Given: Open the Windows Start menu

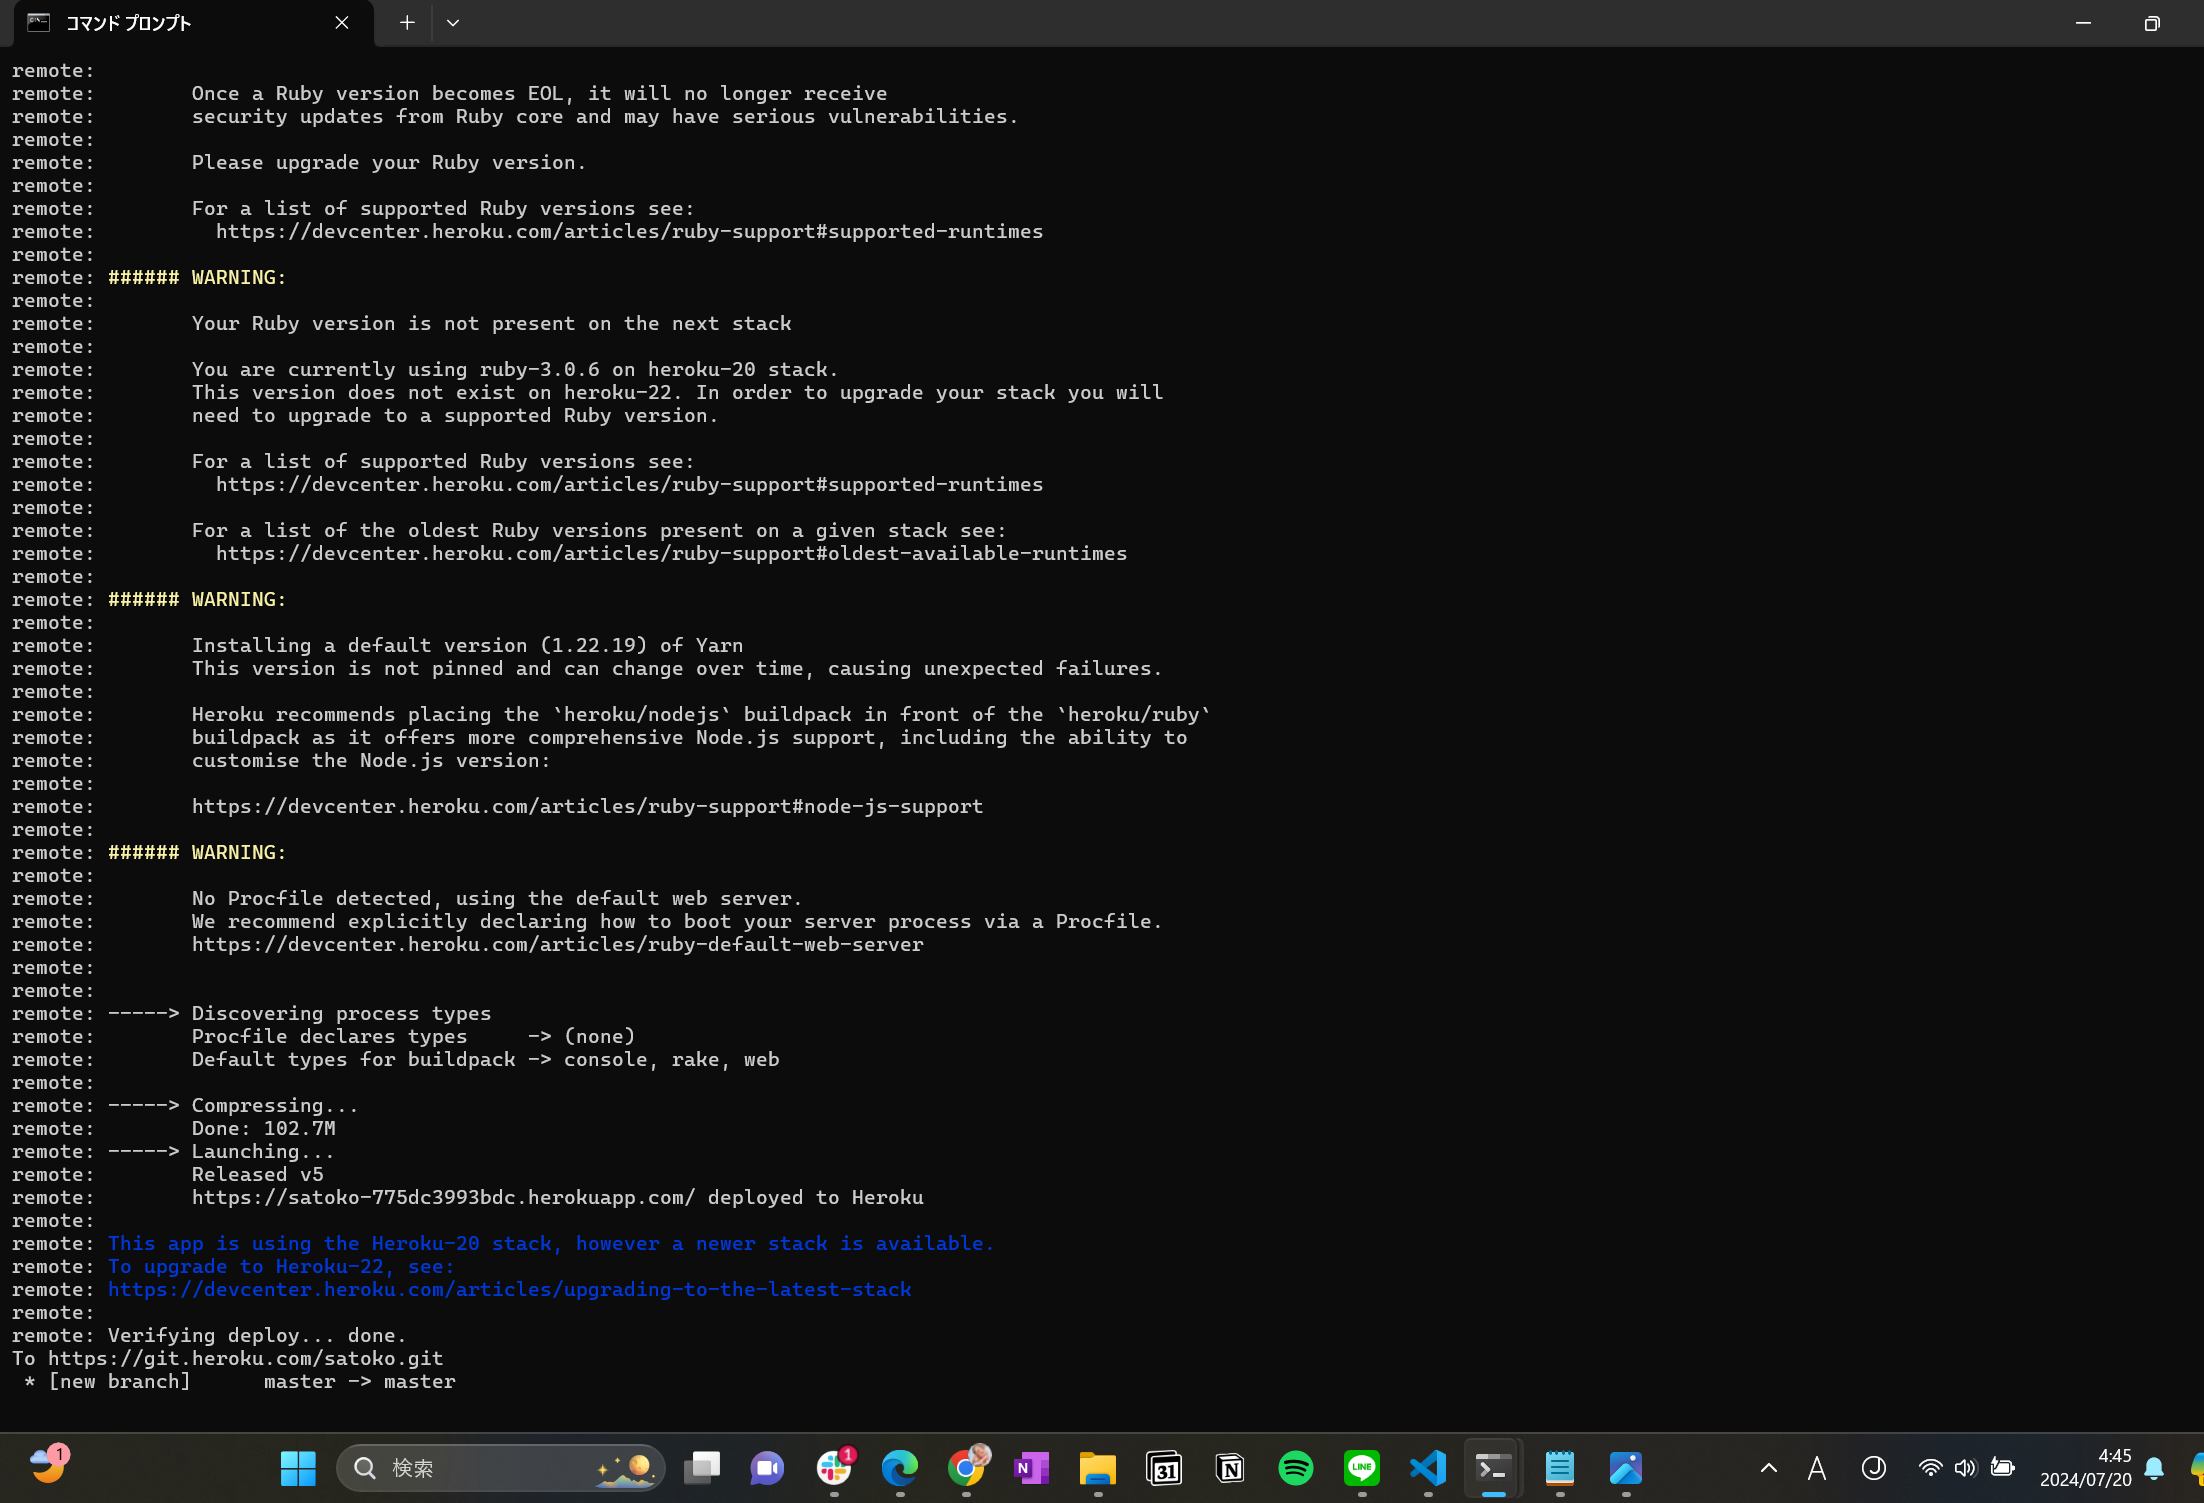Looking at the screenshot, I should pyautogui.click(x=298, y=1467).
